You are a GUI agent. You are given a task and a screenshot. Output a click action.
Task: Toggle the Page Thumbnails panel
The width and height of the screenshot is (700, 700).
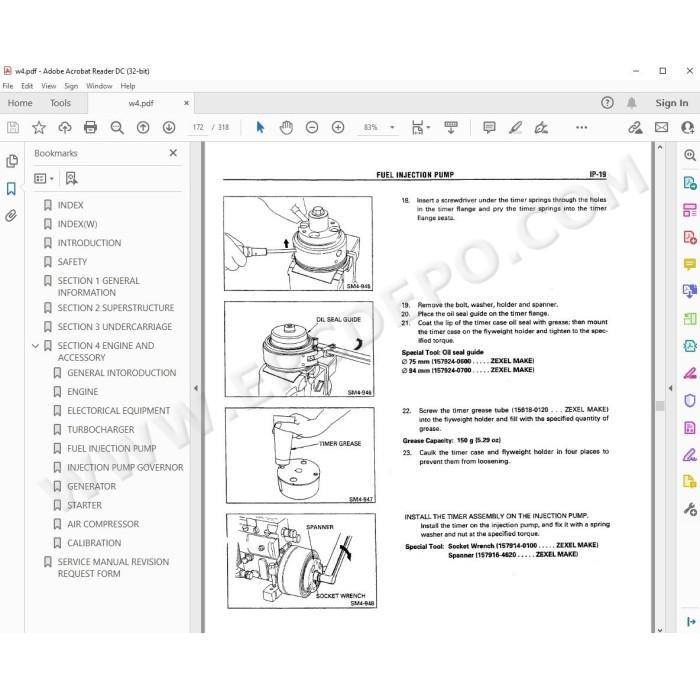(x=12, y=161)
